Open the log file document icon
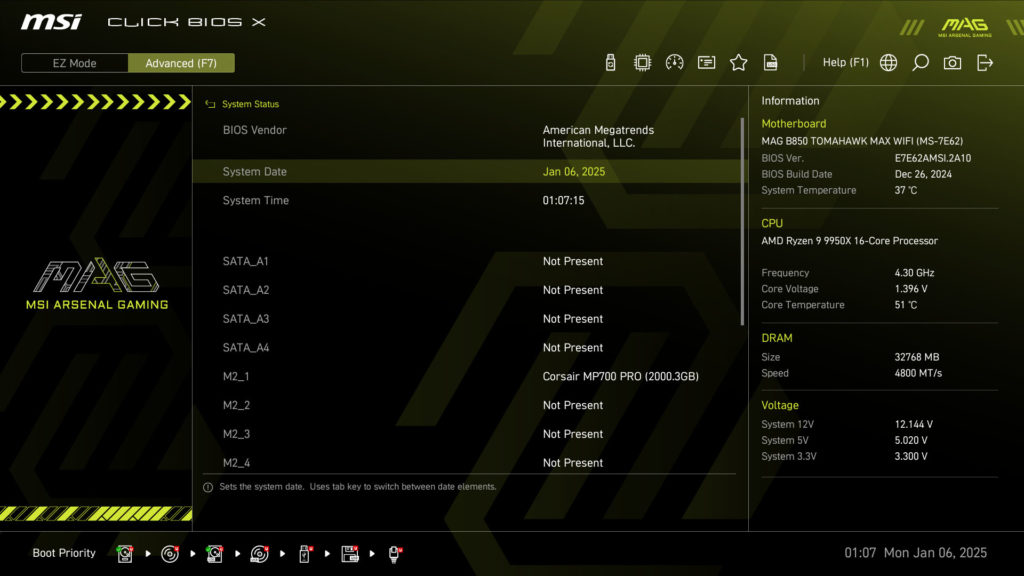Screen dimensions: 1024x576 coord(770,63)
